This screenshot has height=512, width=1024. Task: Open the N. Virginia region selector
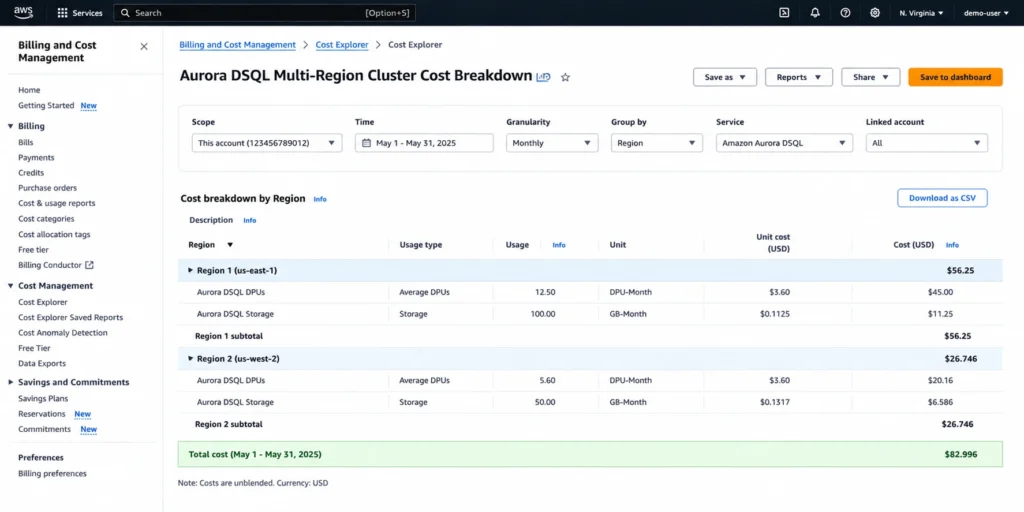[x=921, y=13]
